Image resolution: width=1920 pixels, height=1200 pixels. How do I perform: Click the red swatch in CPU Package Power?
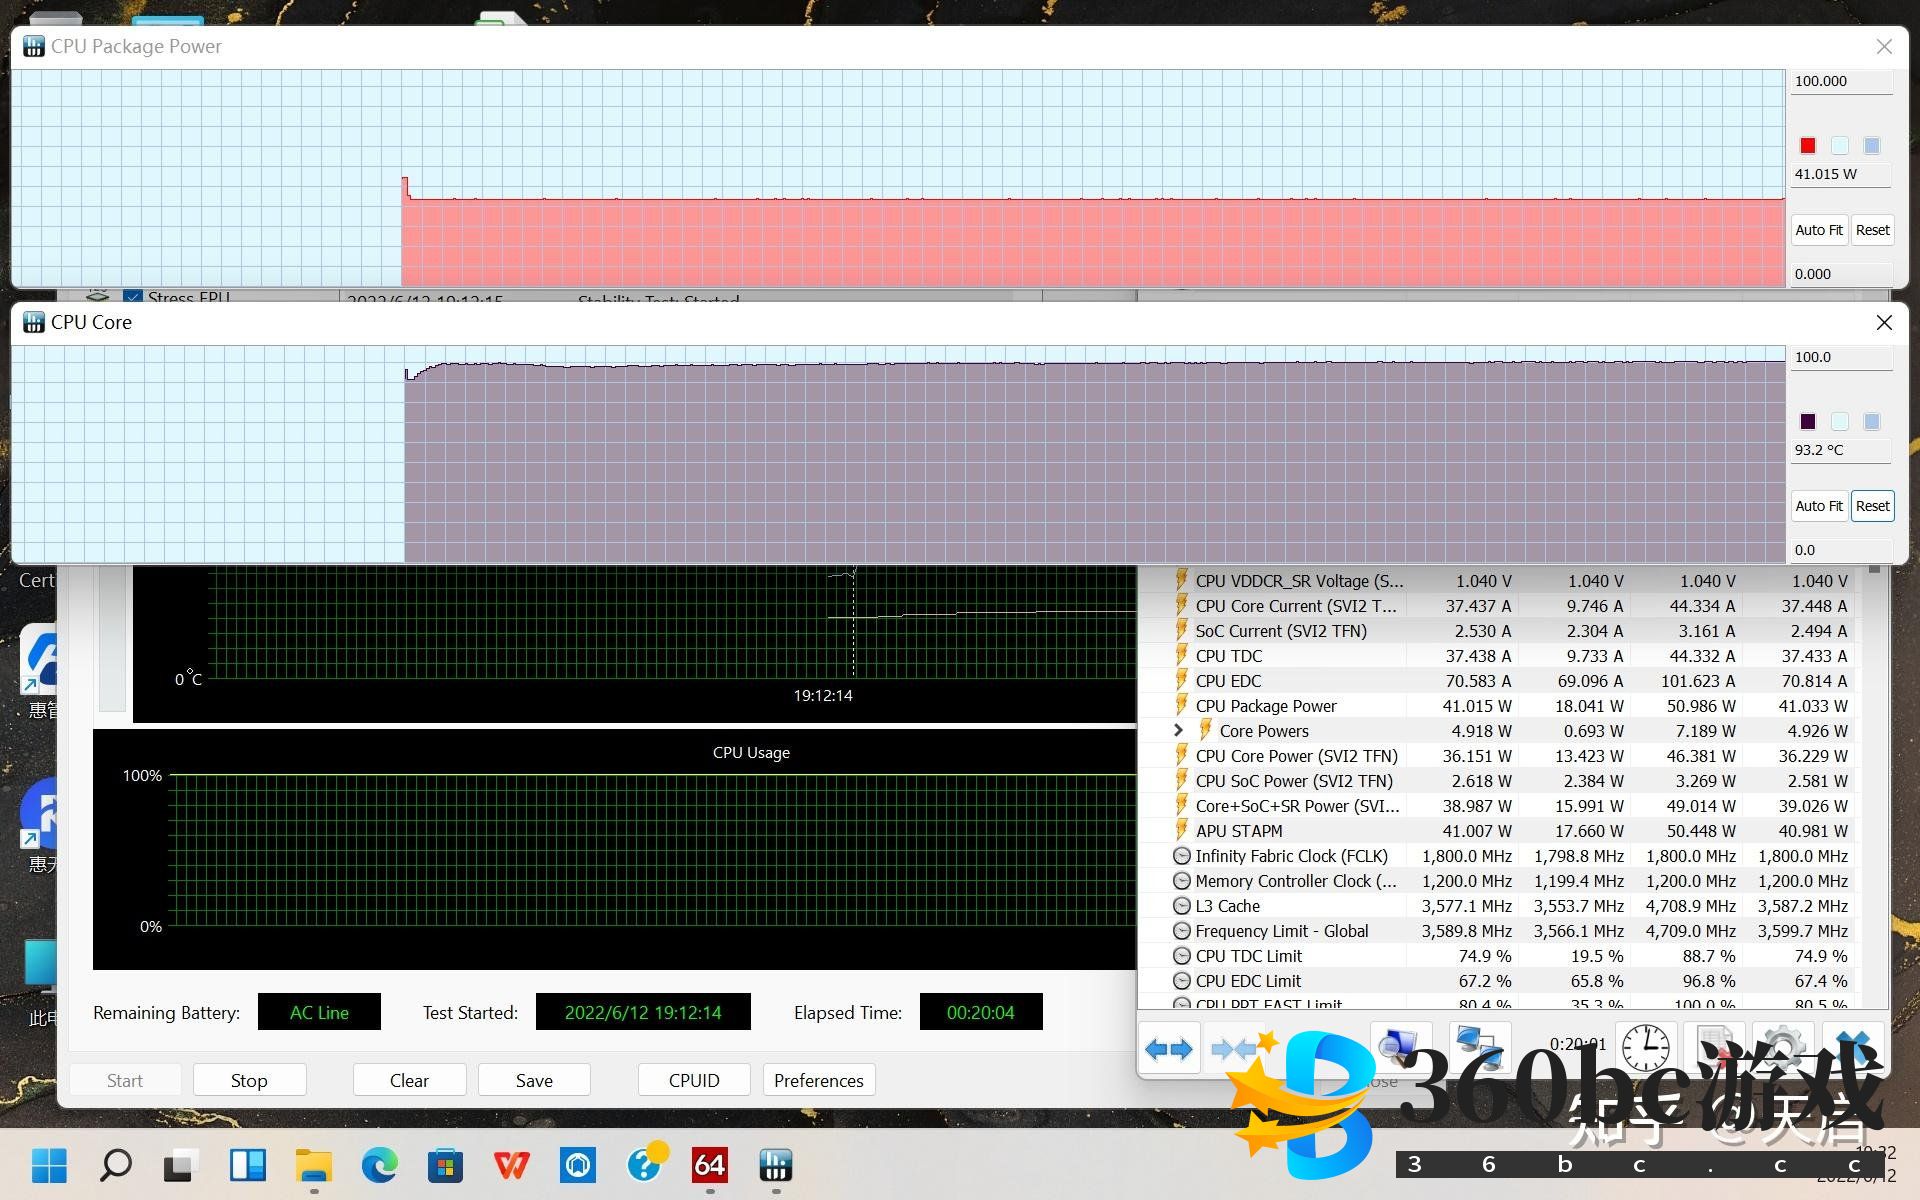click(x=1808, y=146)
